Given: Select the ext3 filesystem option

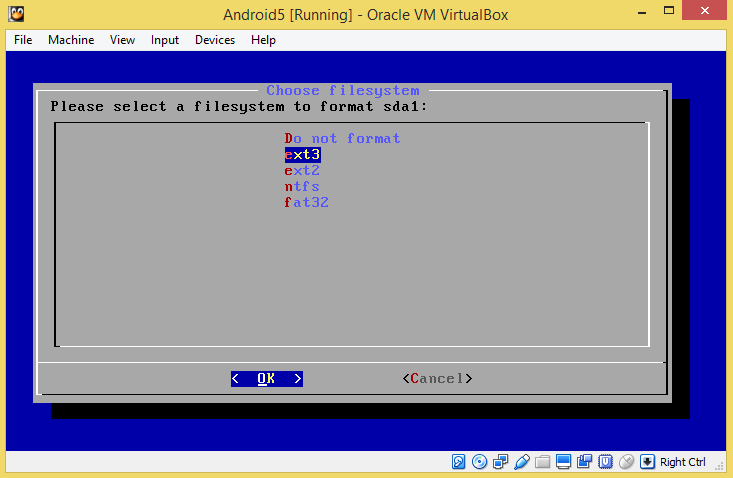Looking at the screenshot, I should point(302,155).
